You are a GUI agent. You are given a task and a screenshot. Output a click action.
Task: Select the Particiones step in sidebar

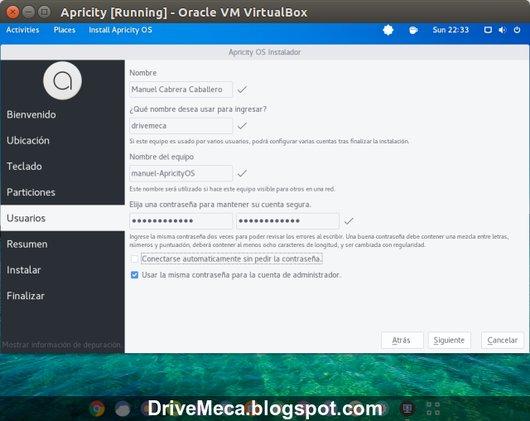(63, 192)
